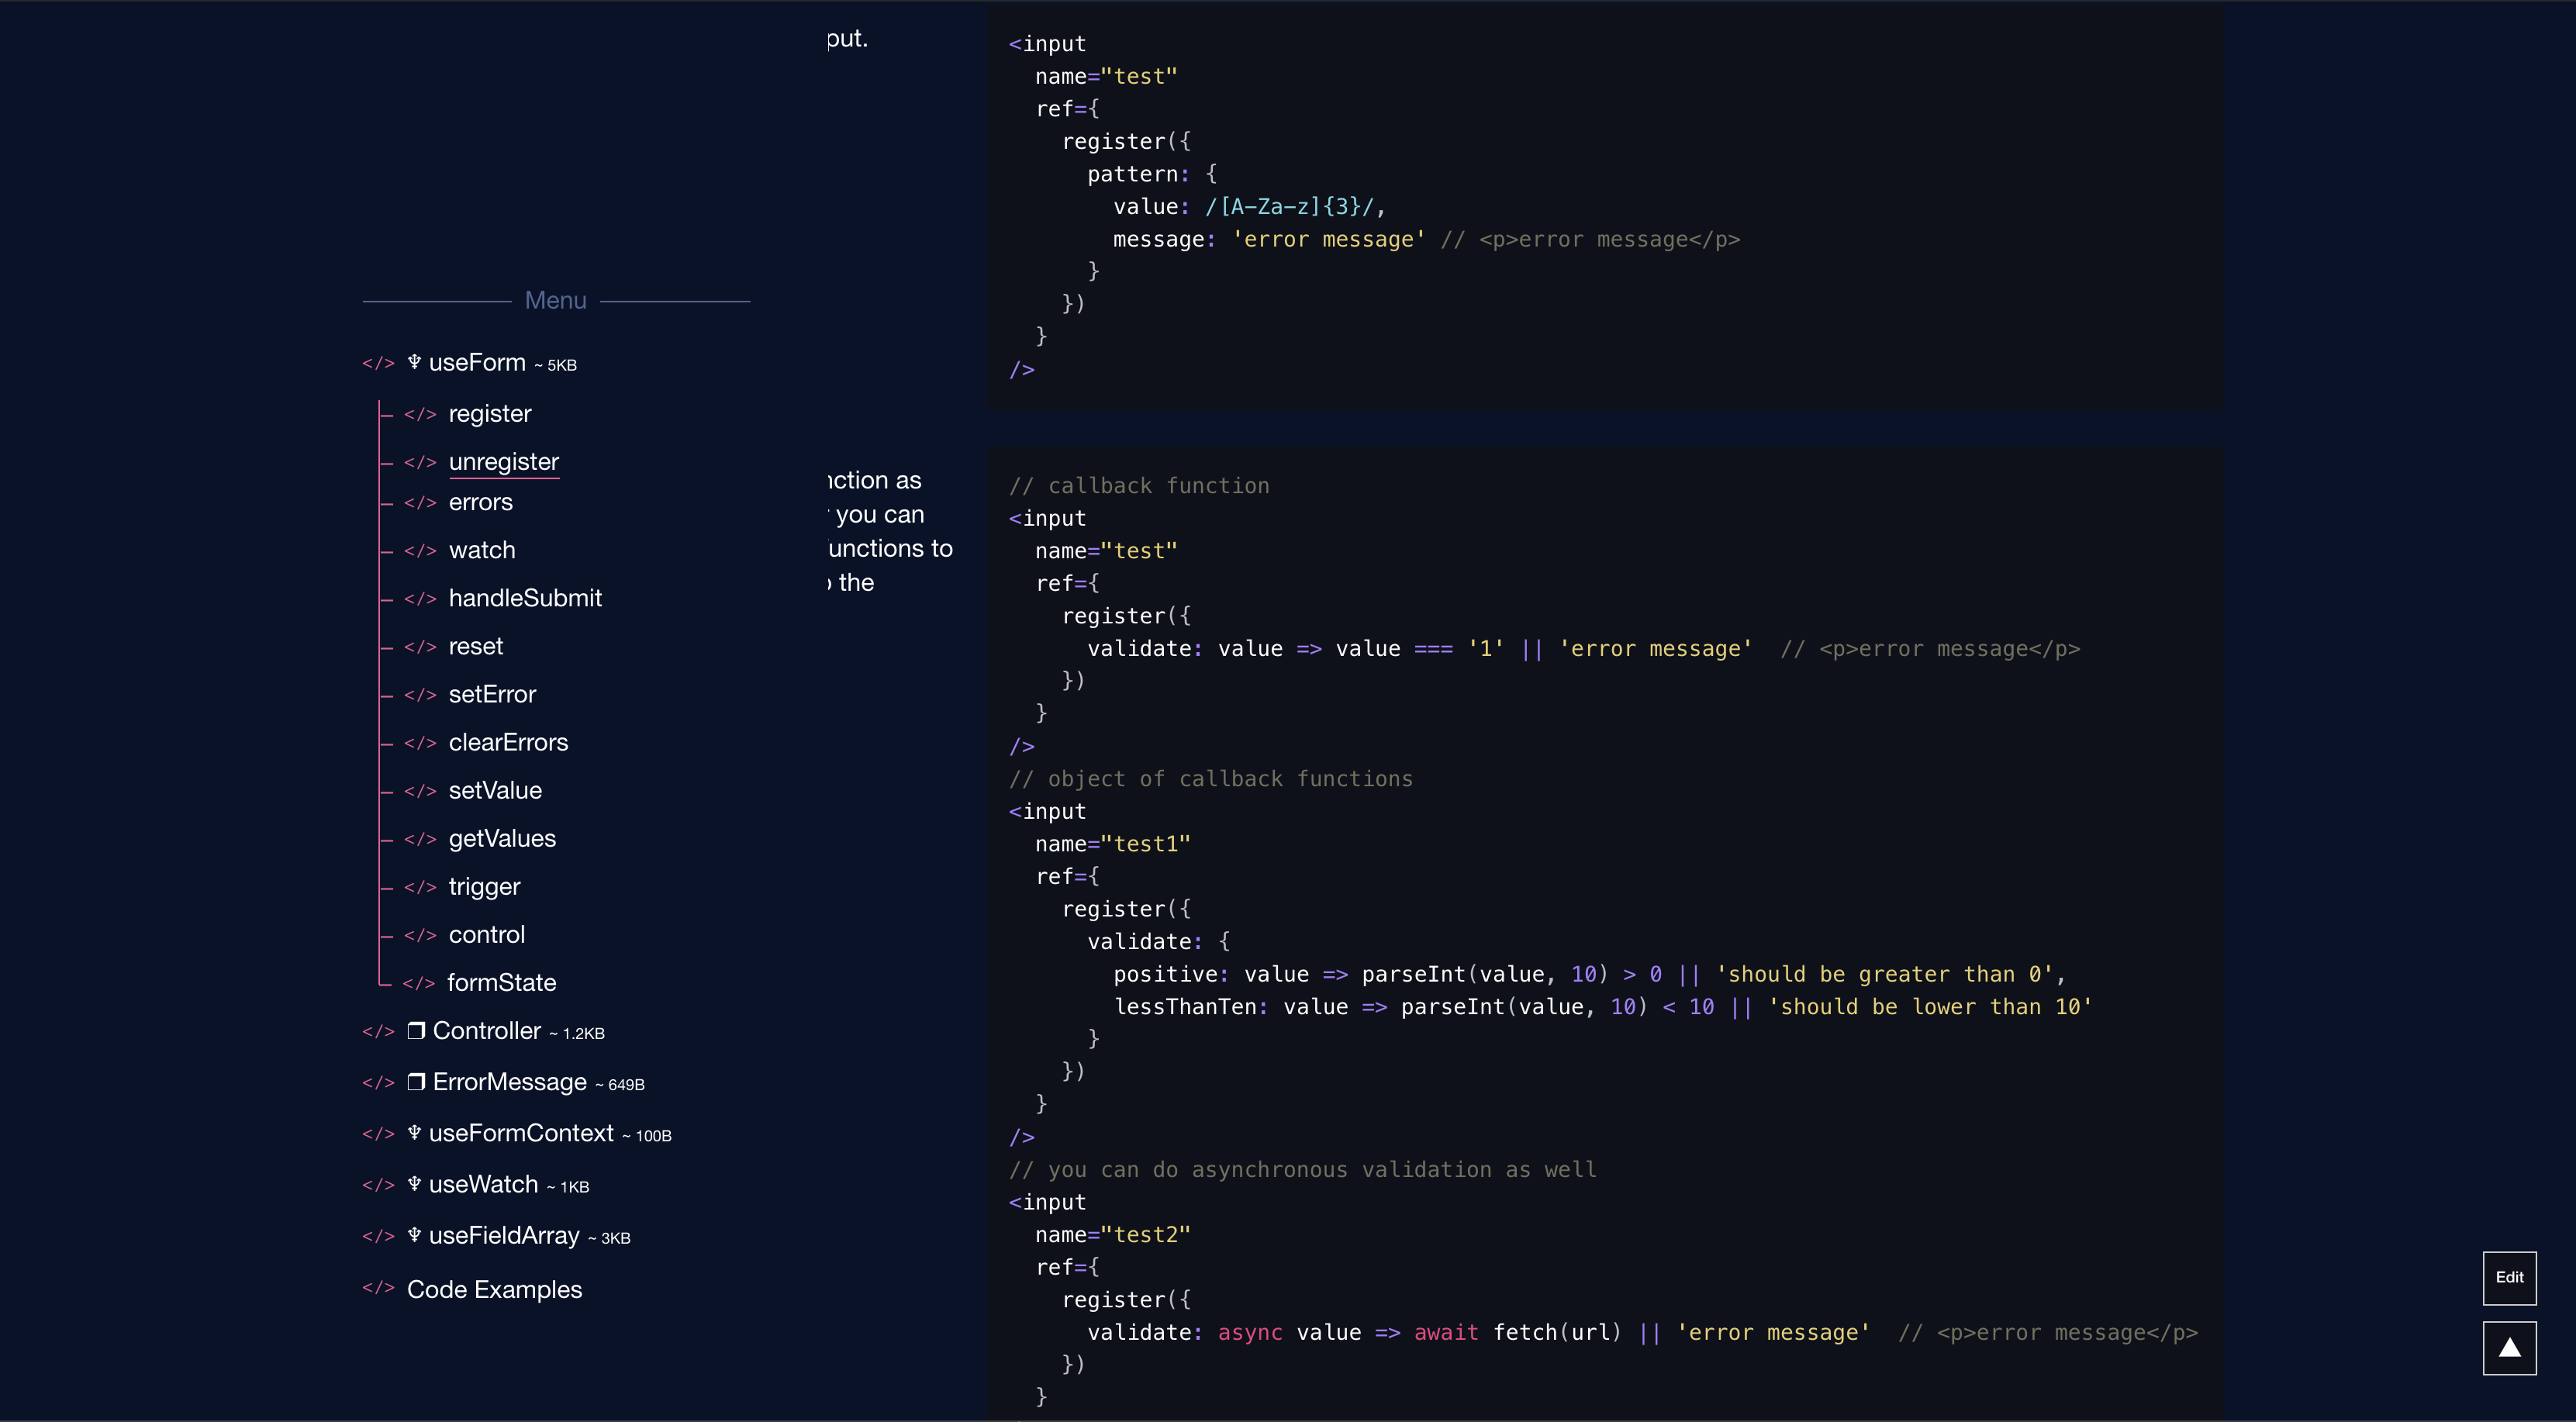Click the Edit button

click(x=2509, y=1277)
